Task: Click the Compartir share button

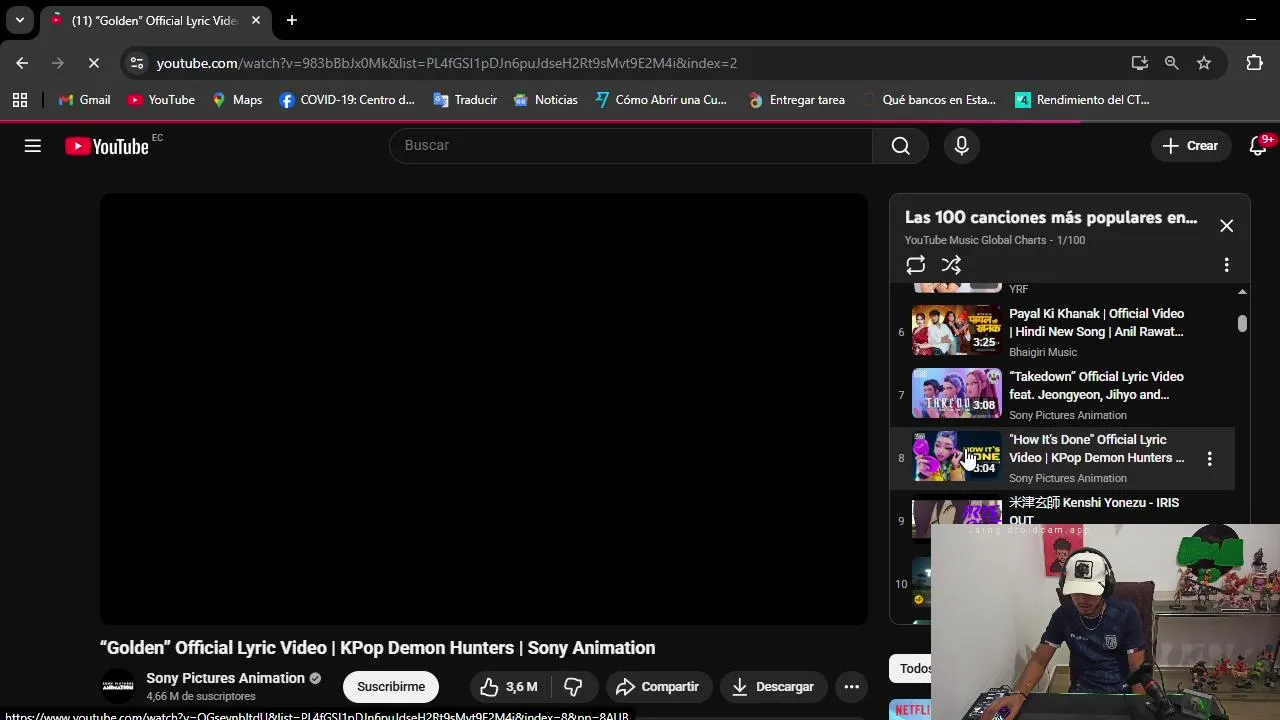Action: pos(658,687)
